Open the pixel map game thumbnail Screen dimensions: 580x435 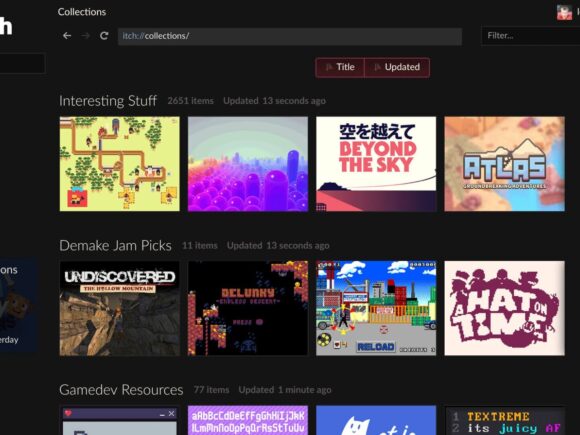coord(120,164)
